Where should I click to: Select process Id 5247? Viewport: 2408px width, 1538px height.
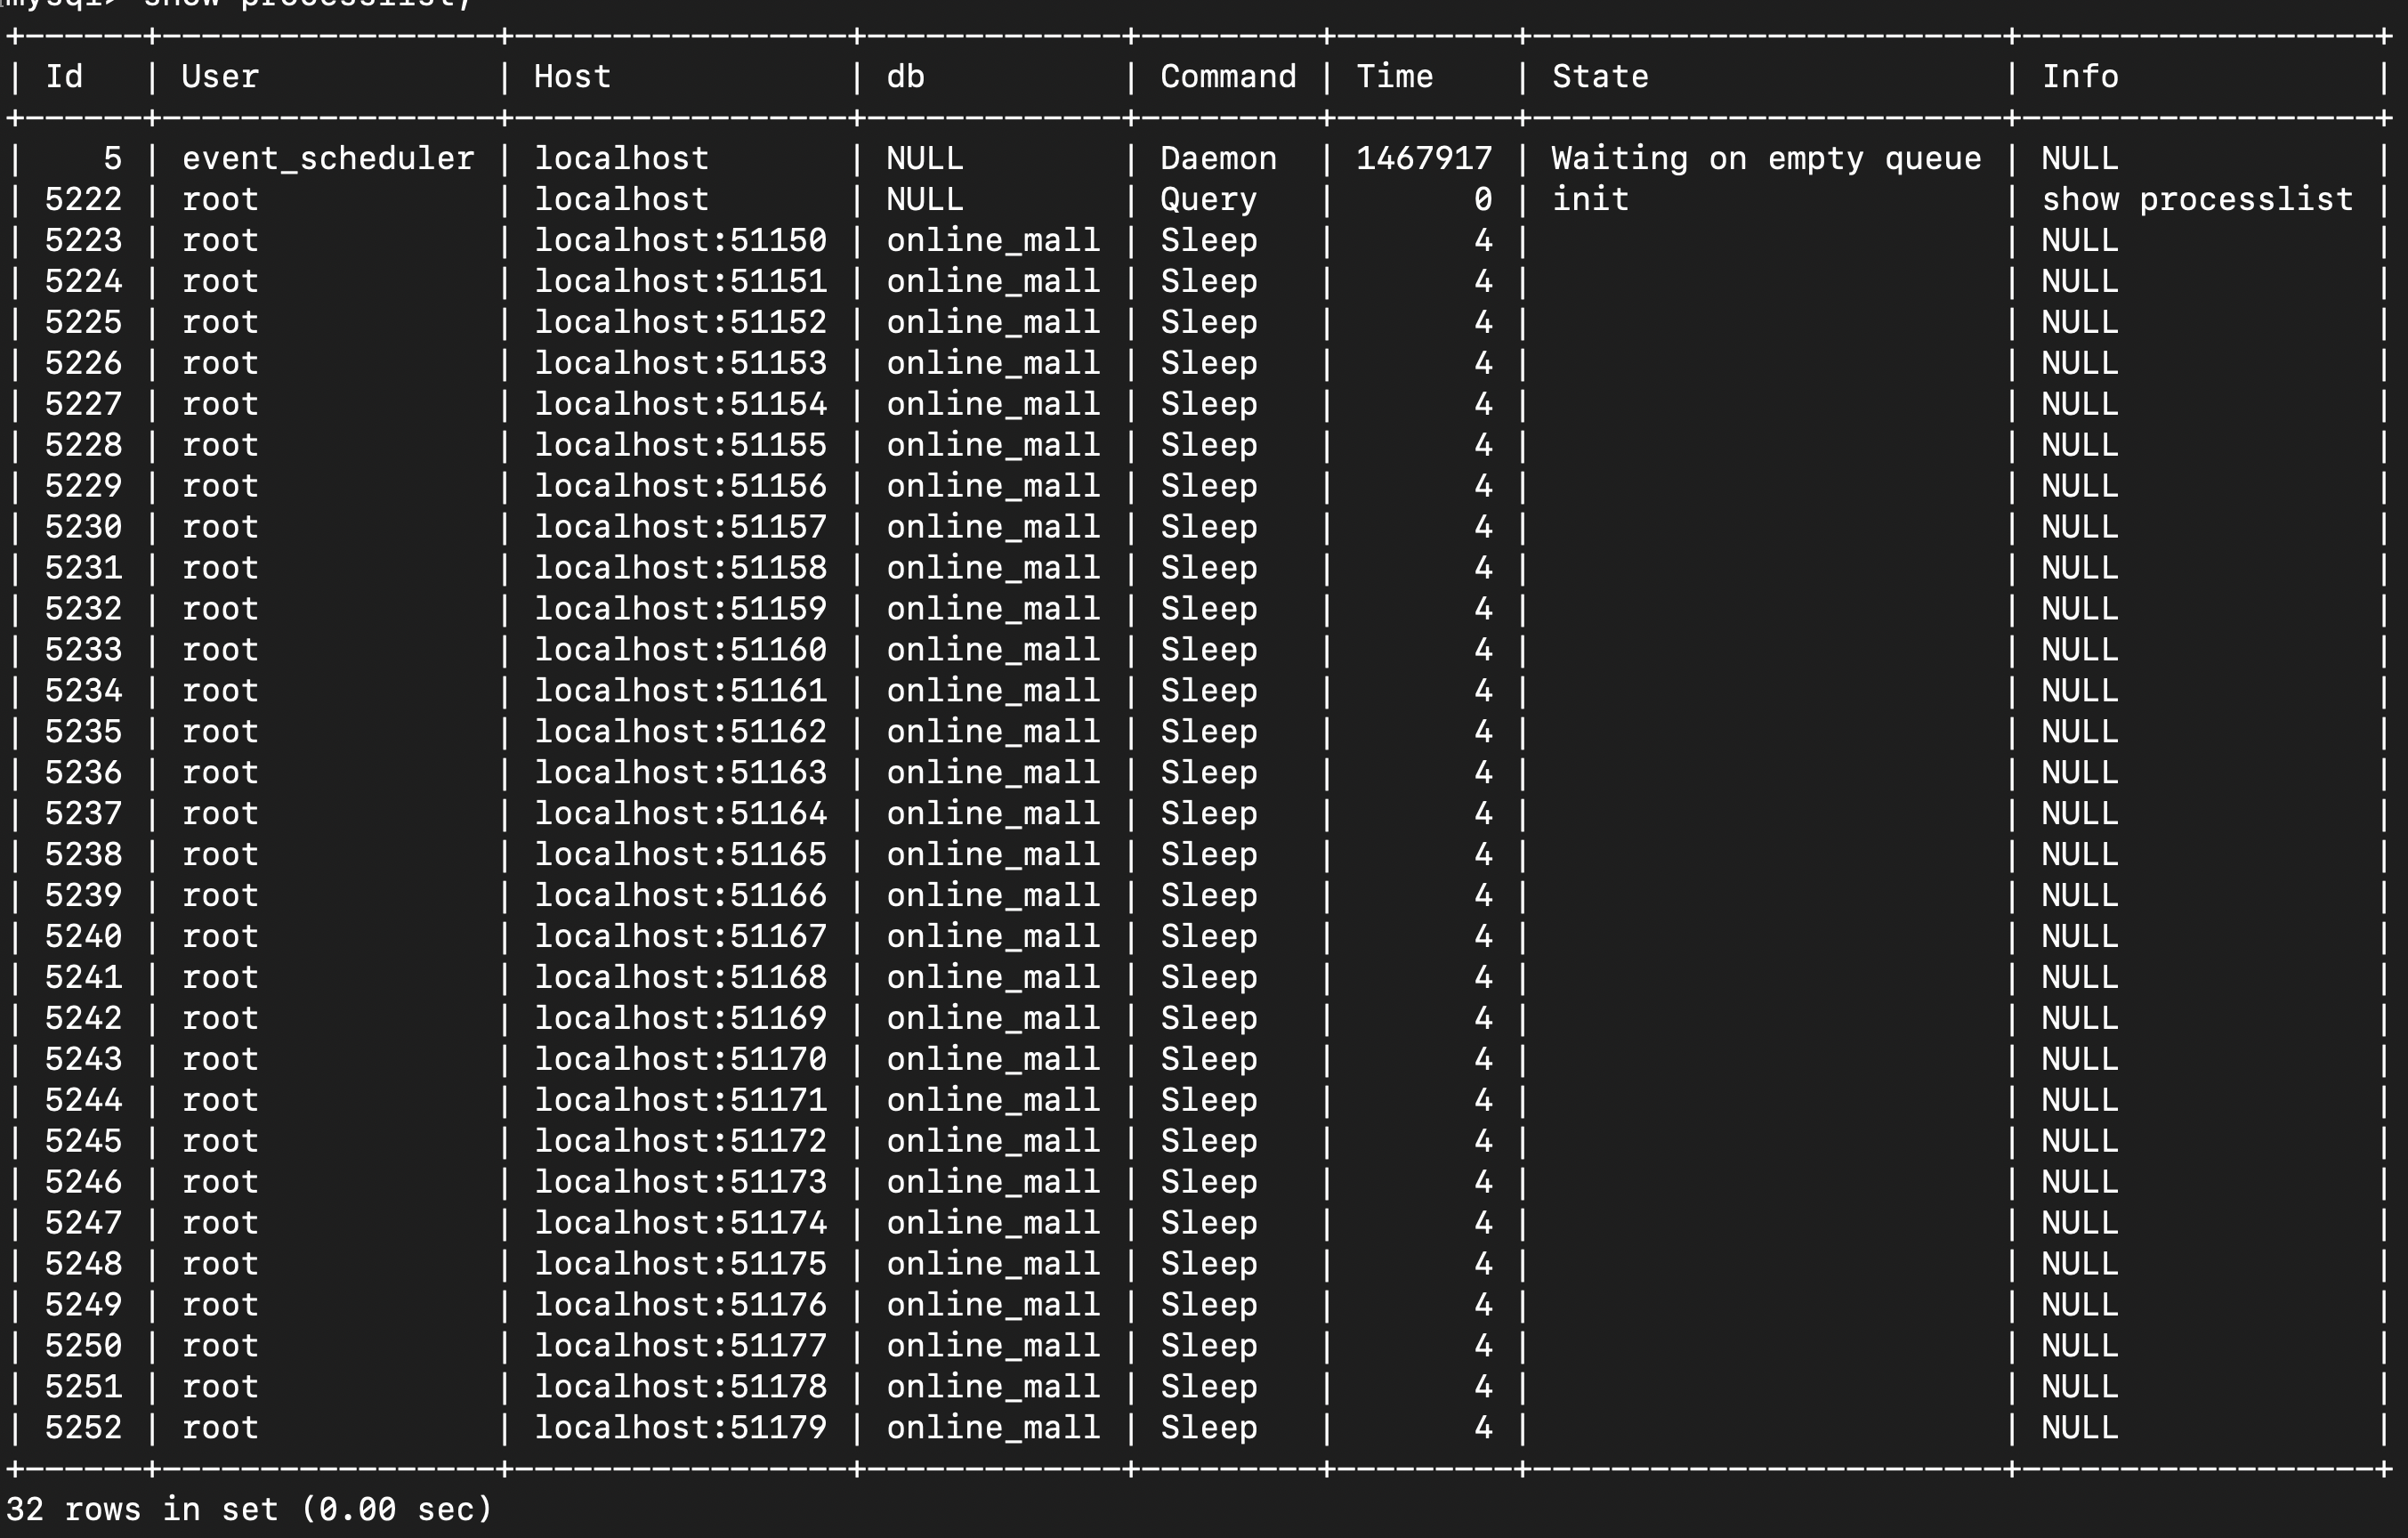click(x=83, y=1225)
